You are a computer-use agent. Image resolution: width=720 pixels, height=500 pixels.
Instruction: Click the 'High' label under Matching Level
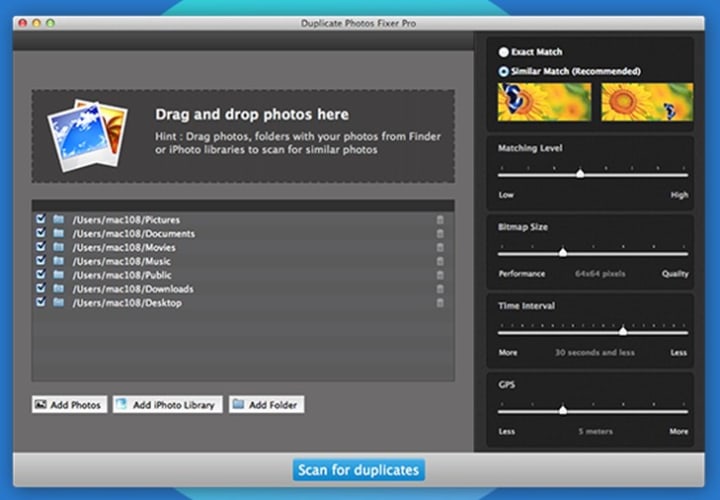679,195
